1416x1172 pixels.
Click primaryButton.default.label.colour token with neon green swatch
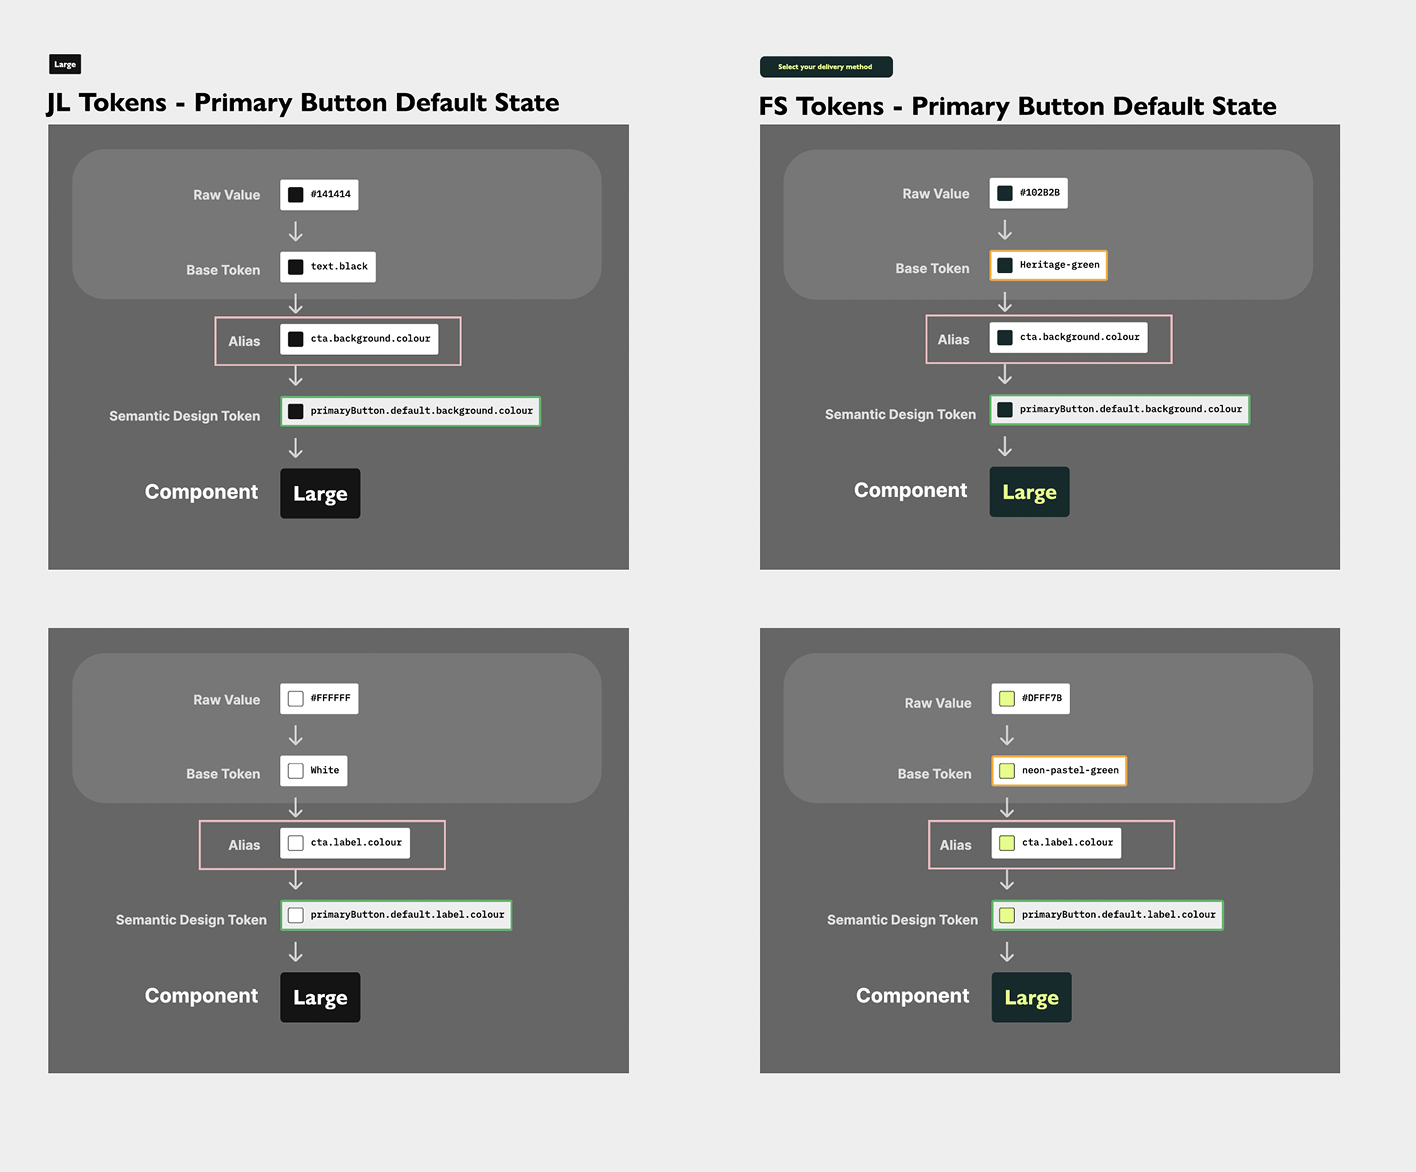pyautogui.click(x=1107, y=915)
